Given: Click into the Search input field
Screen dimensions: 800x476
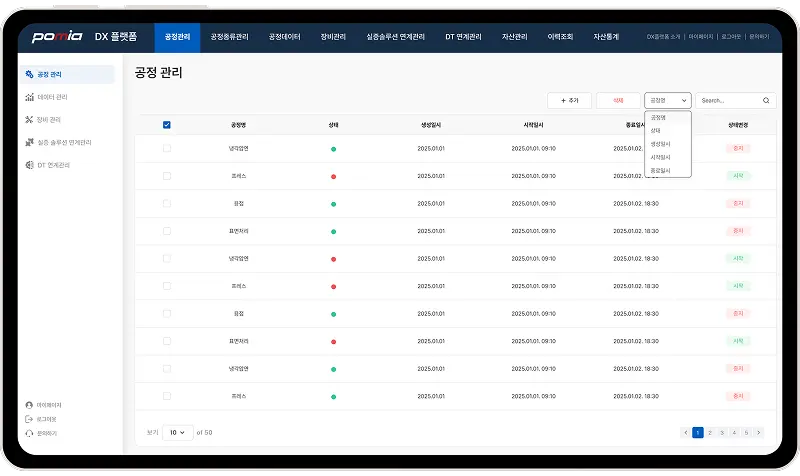Looking at the screenshot, I should 728,101.
